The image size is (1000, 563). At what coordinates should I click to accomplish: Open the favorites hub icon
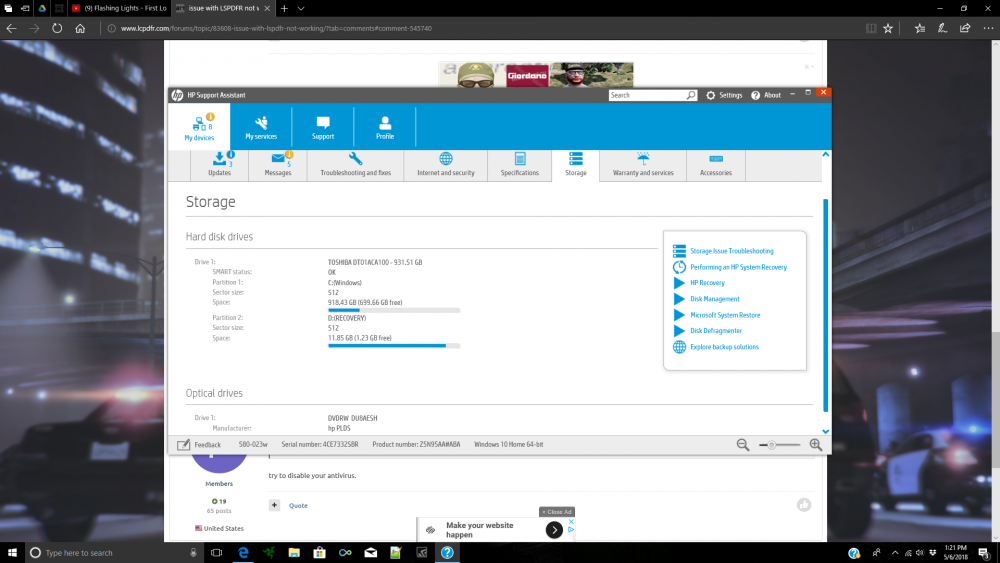point(920,28)
